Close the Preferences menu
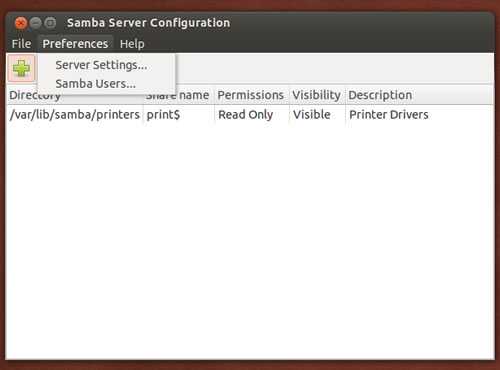The height and width of the screenshot is (370, 500). (x=75, y=44)
